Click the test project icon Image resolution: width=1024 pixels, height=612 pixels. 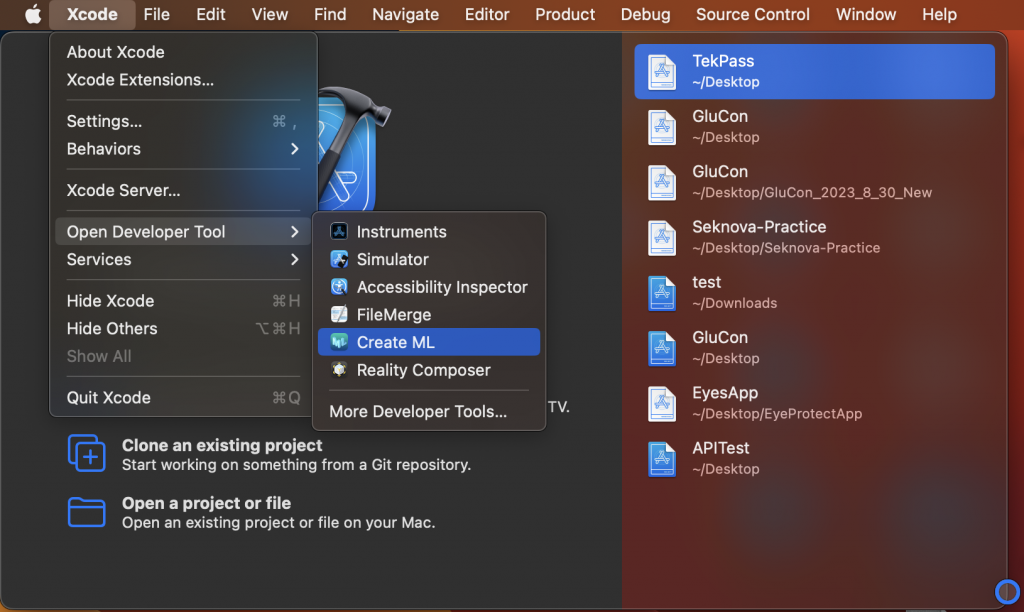(x=662, y=293)
